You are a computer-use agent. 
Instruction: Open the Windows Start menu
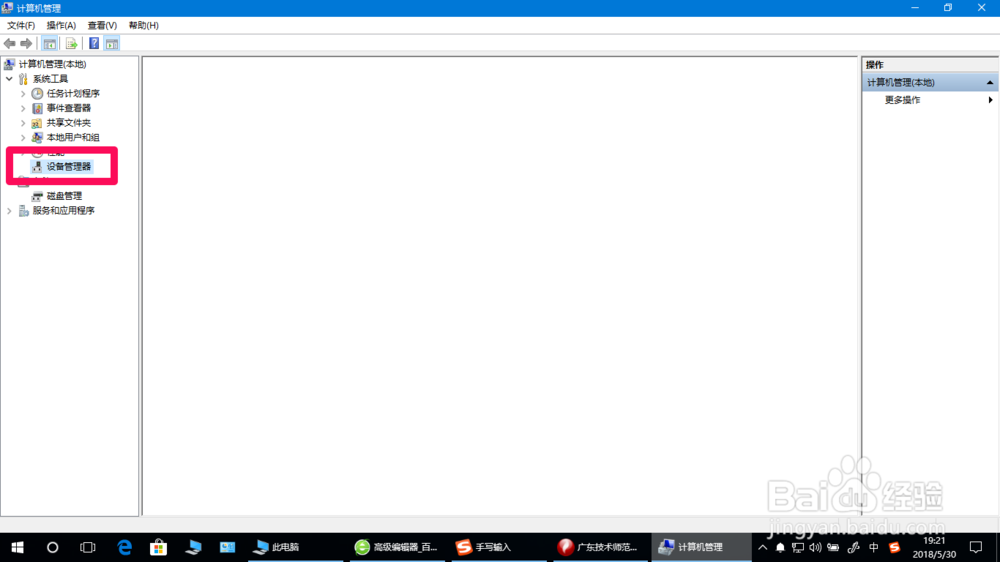17,547
